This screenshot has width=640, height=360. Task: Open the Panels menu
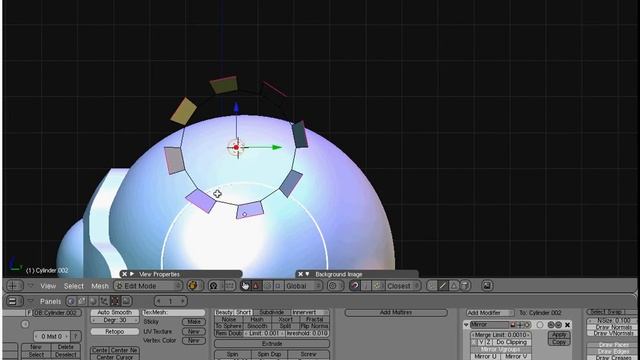click(x=50, y=301)
